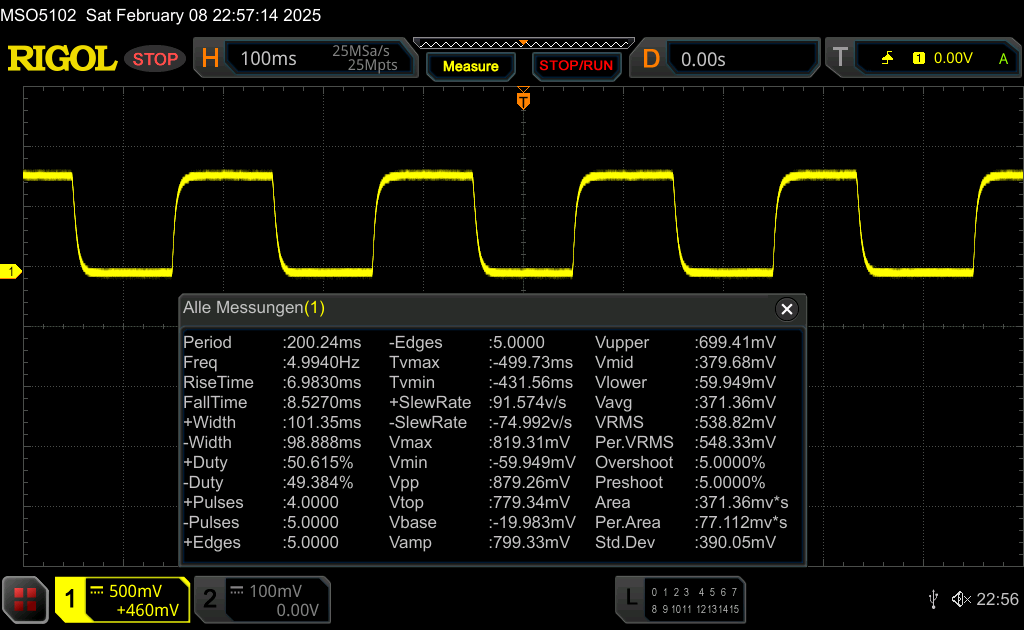This screenshot has height=630, width=1024.
Task: Click the USB connection status icon
Action: click(x=933, y=599)
